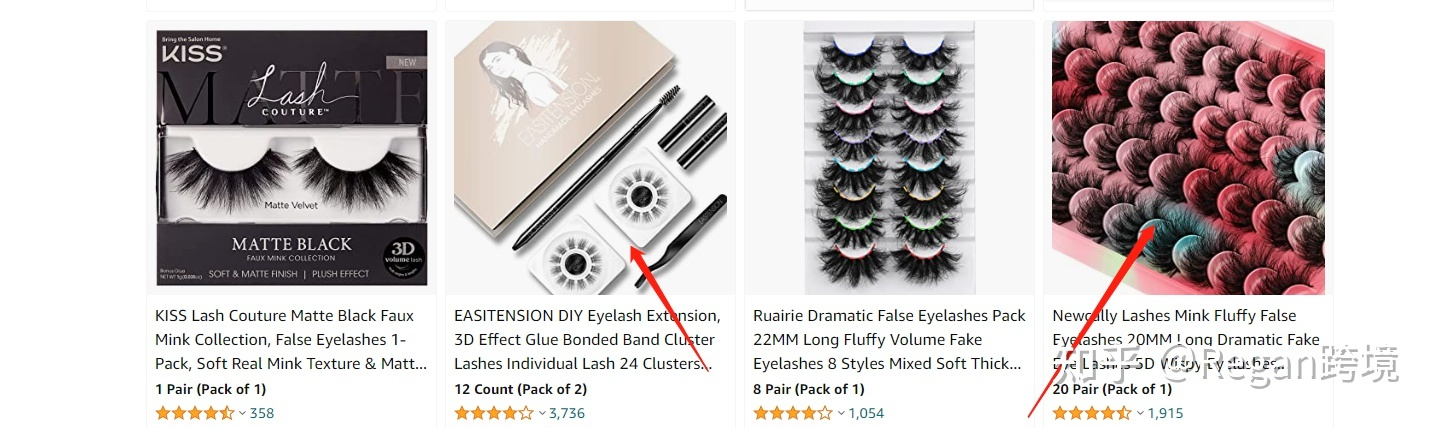Screen dimensions: 1436x428
Task: Open the Ruairie eyelashes pack image
Action: 889,159
